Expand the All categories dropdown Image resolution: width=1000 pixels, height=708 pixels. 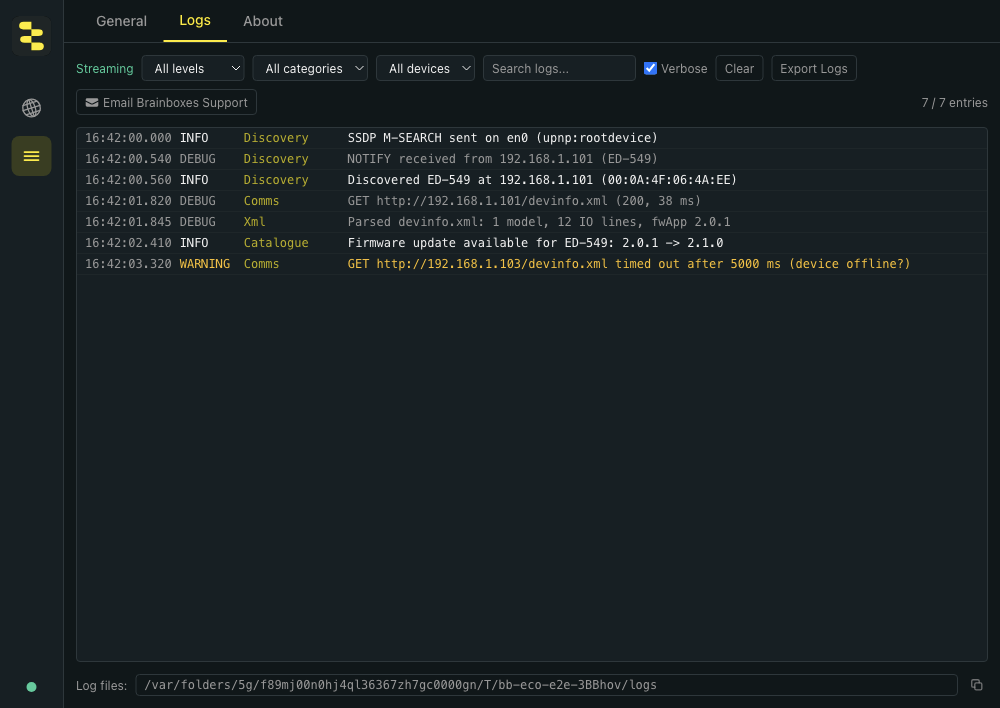[x=310, y=68]
